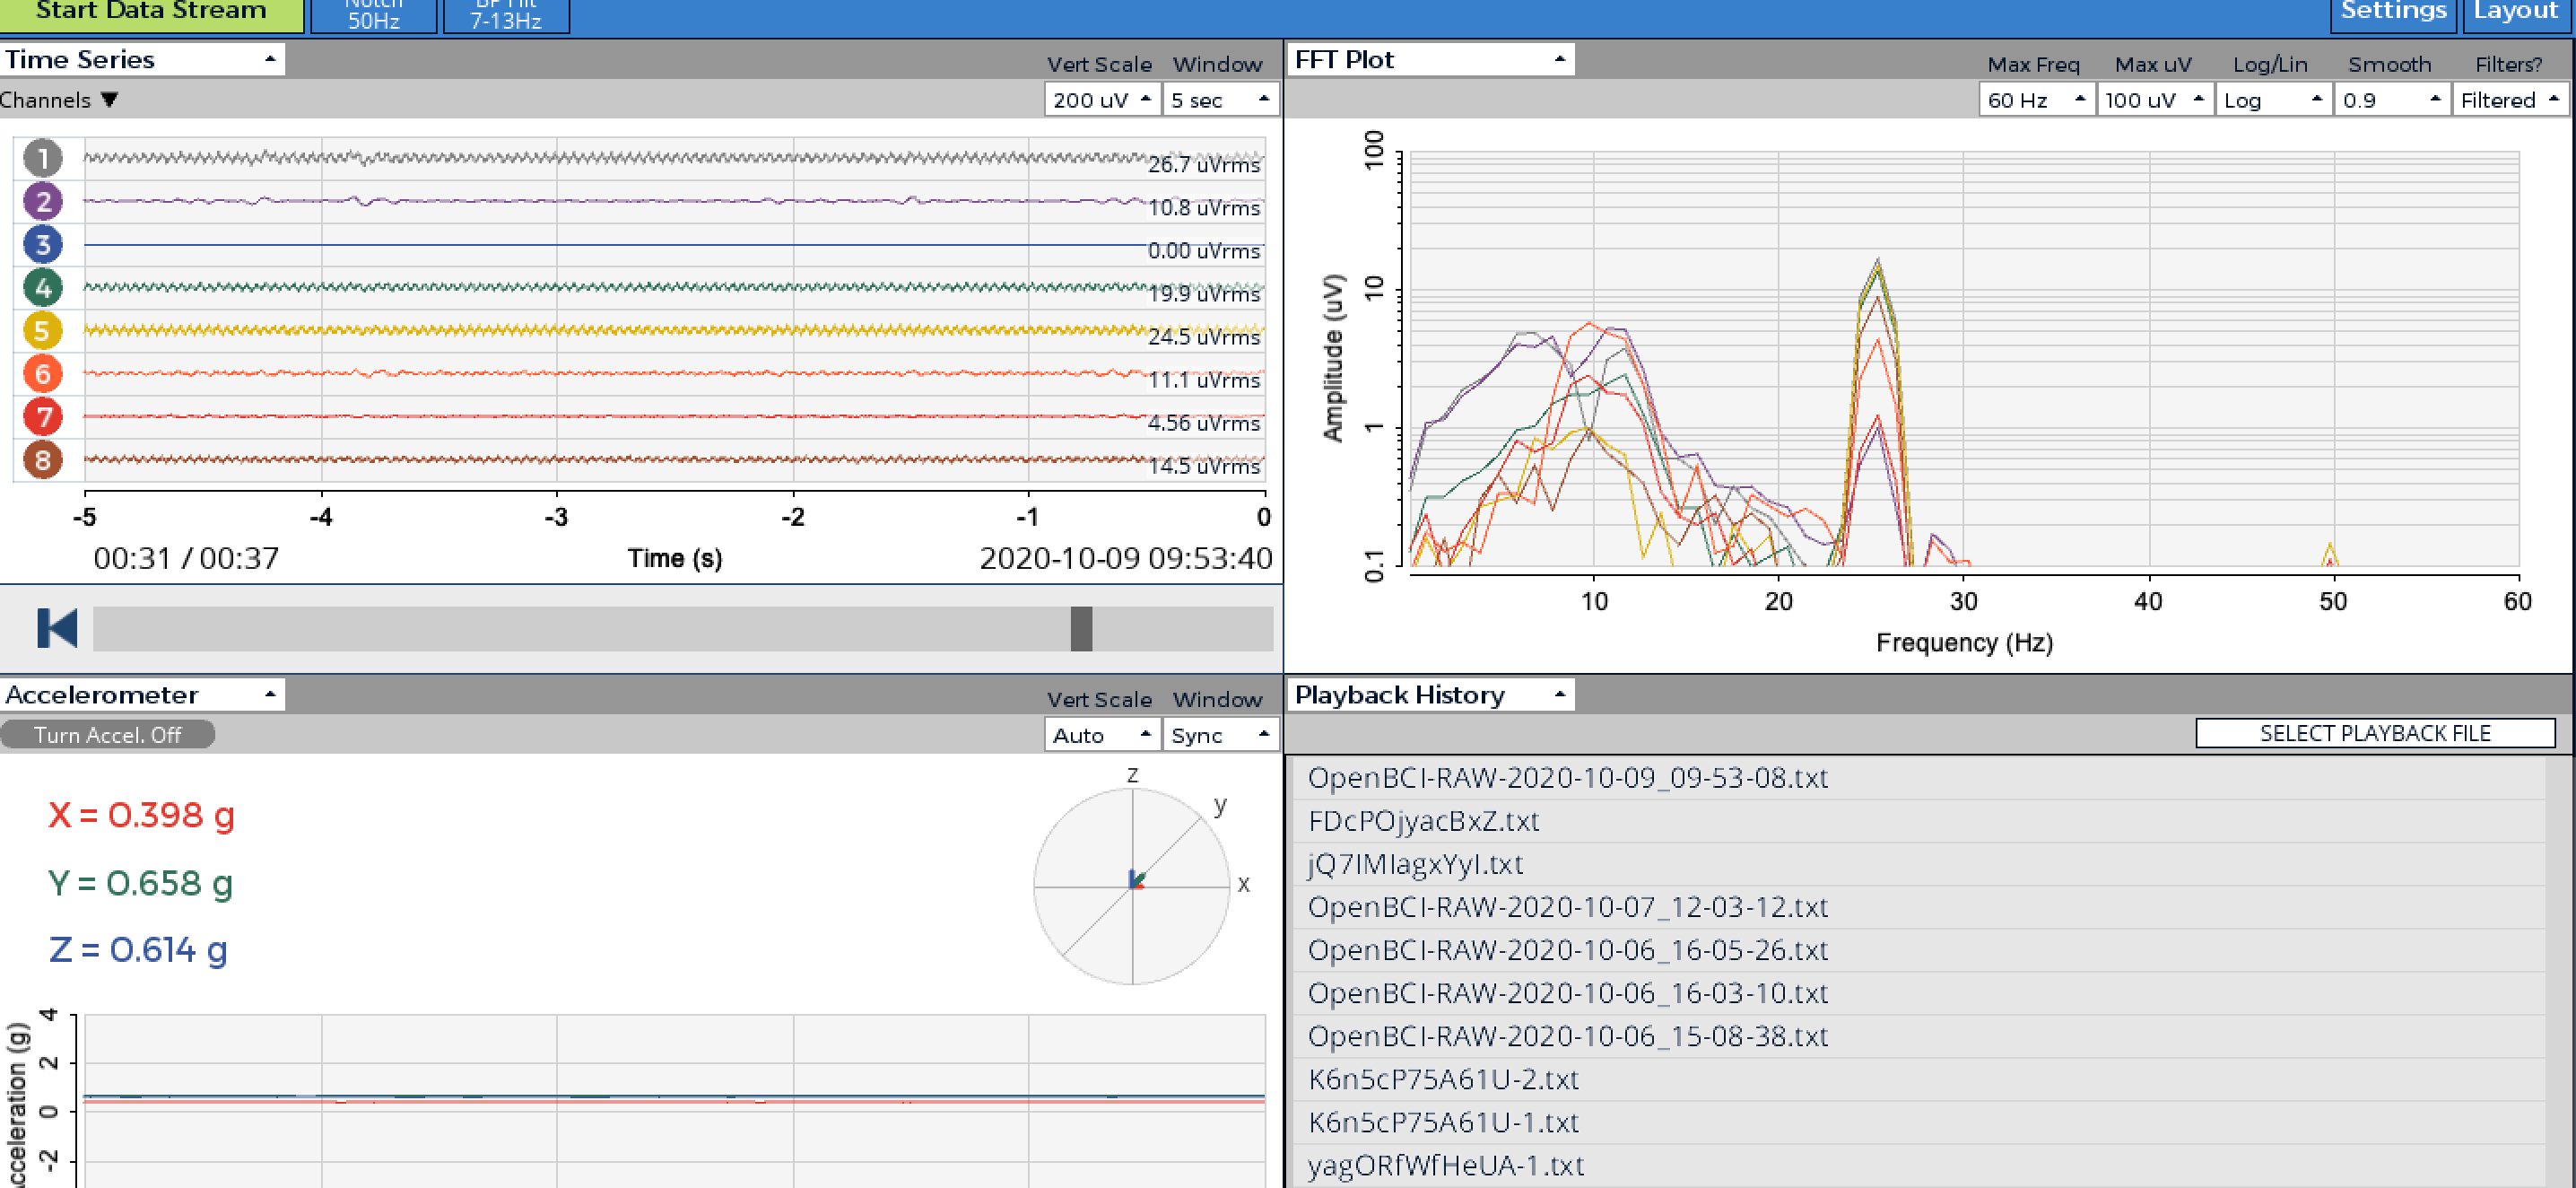The width and height of the screenshot is (2576, 1188).
Task: Toggle channel 7 red button
Action: (x=43, y=417)
